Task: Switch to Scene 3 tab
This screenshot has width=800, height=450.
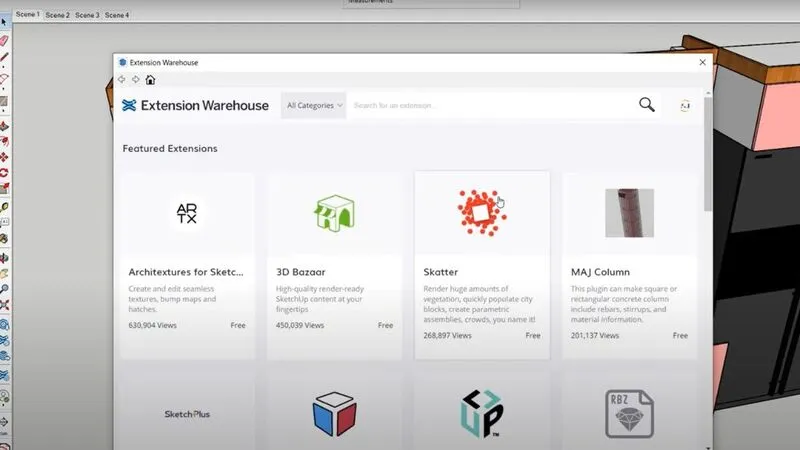Action: [x=87, y=15]
